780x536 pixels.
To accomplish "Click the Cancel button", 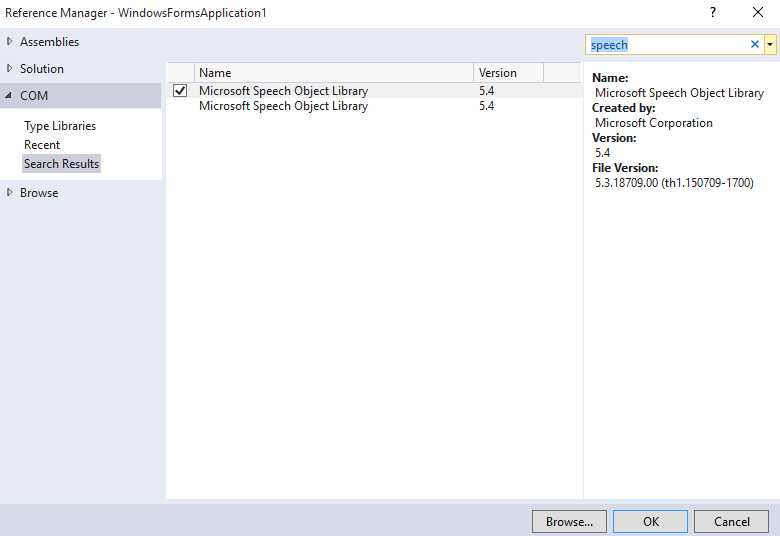I will coord(731,522).
